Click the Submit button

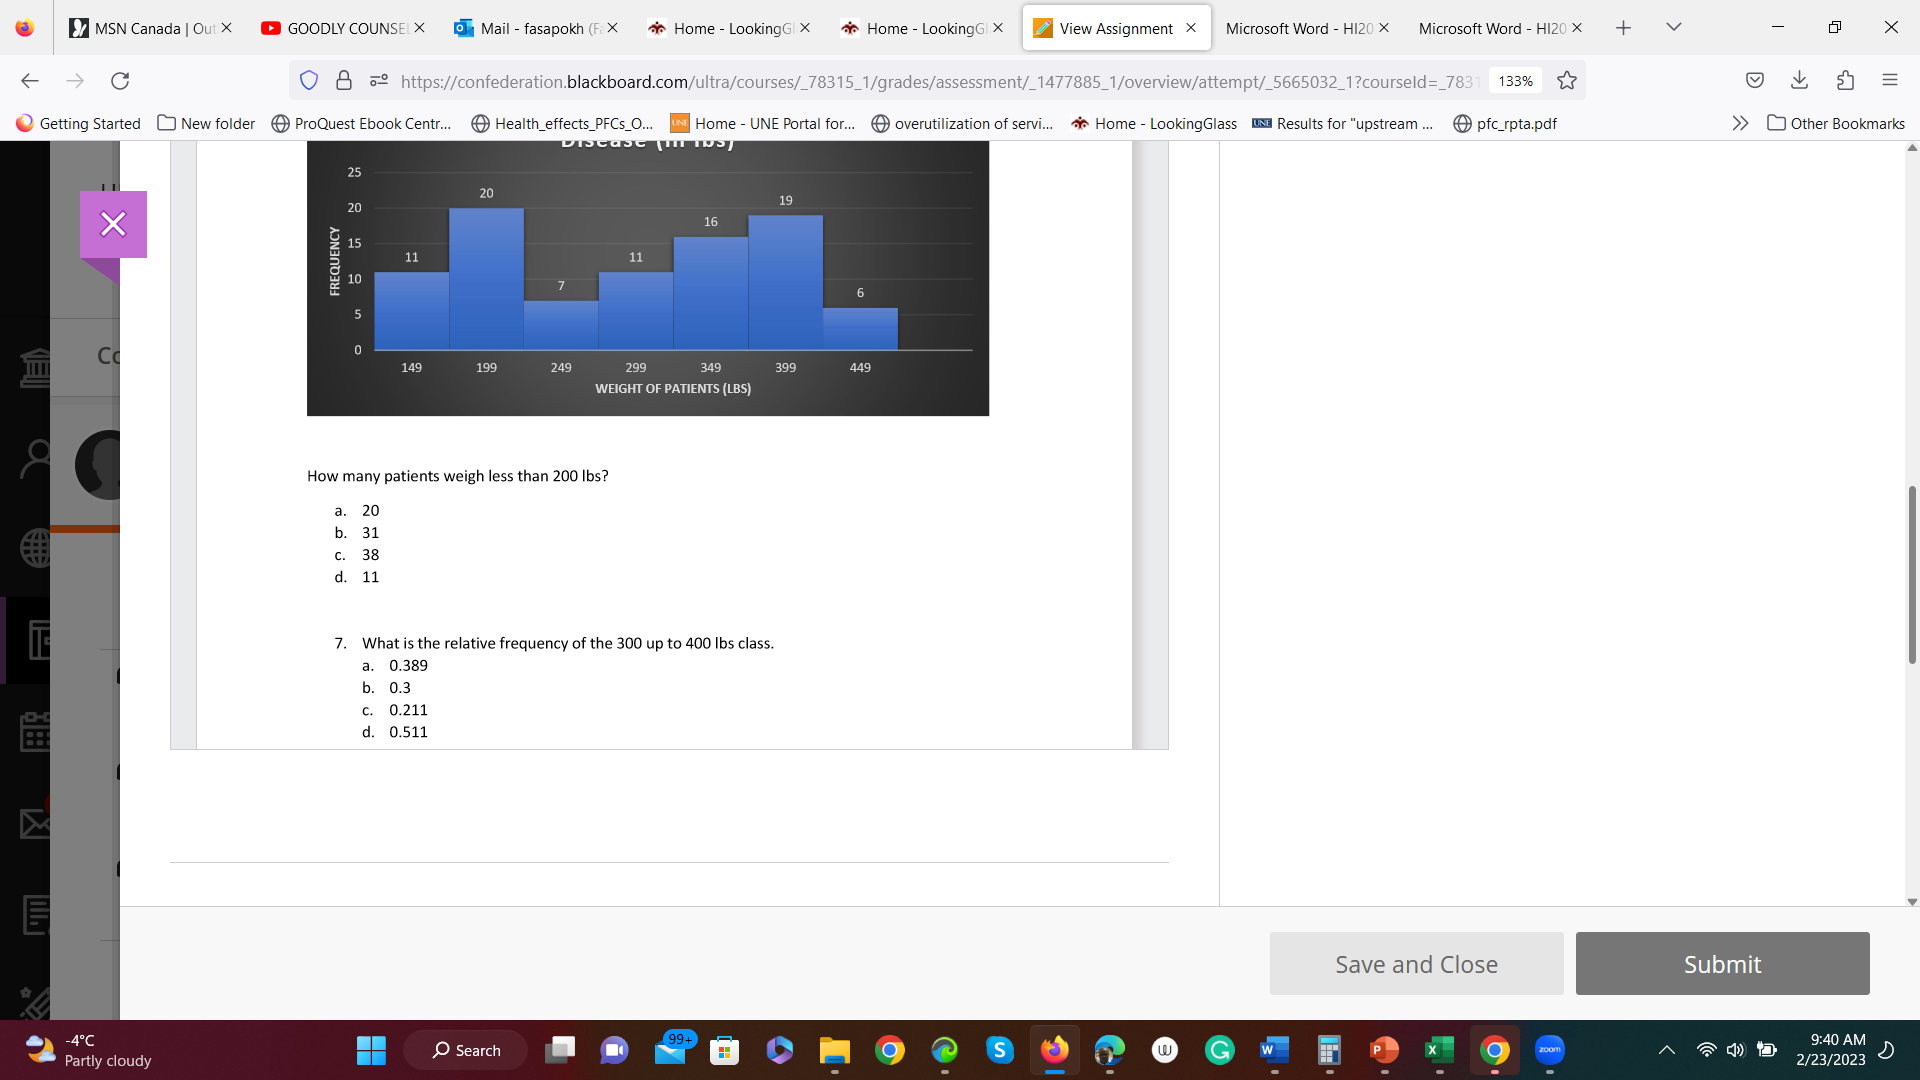click(x=1722, y=963)
